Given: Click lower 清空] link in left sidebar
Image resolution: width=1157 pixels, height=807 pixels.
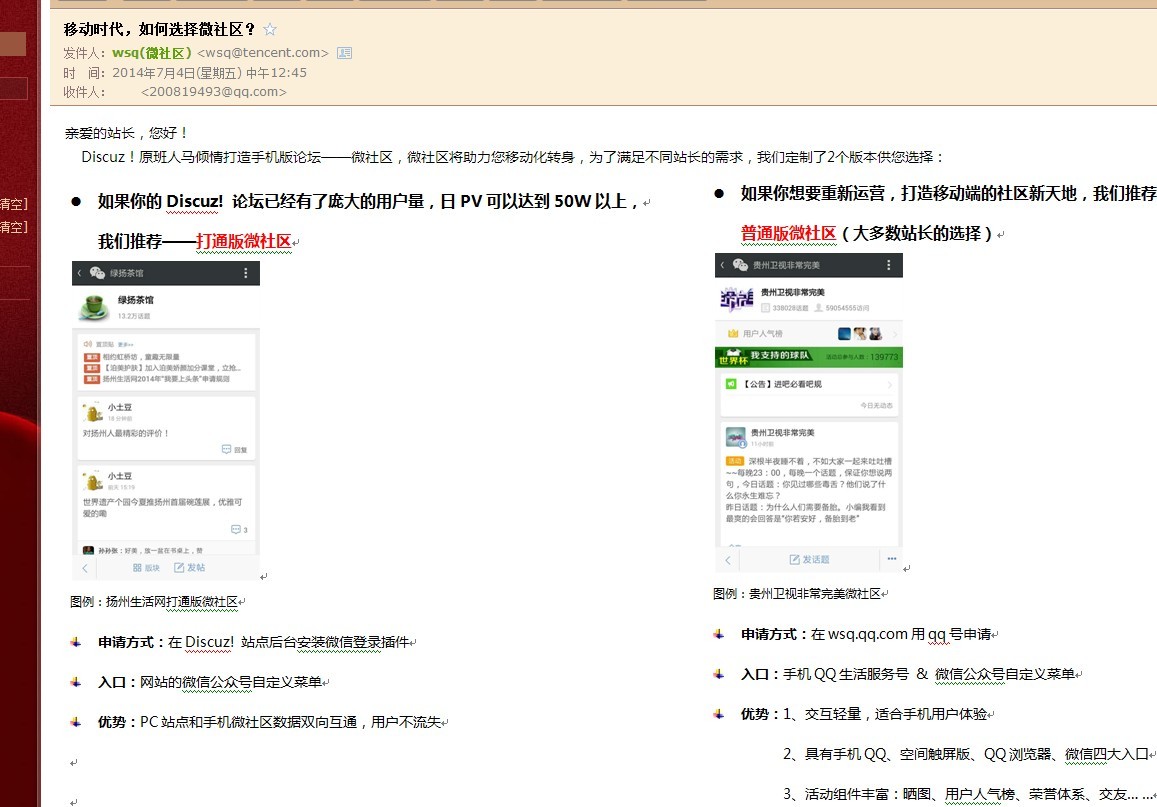Looking at the screenshot, I should (x=13, y=226).
